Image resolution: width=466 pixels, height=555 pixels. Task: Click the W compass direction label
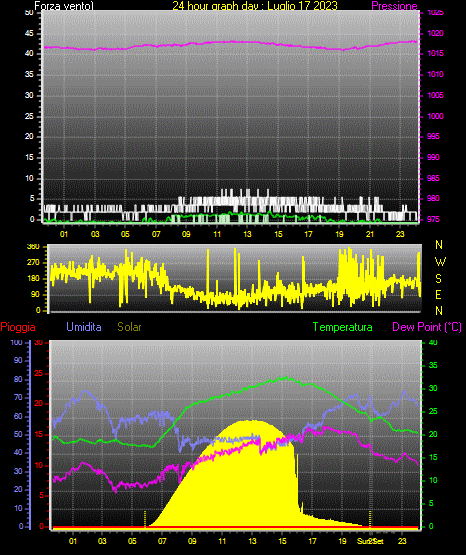coord(440,262)
